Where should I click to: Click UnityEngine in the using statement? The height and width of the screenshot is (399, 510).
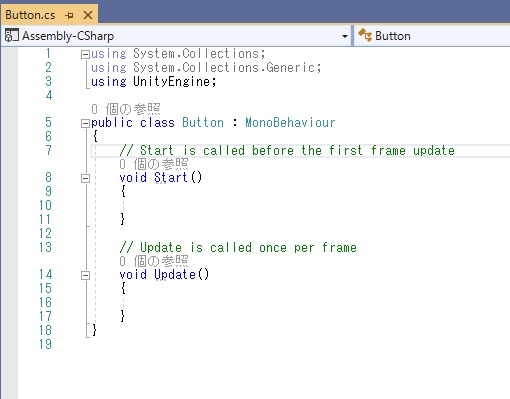(171, 82)
